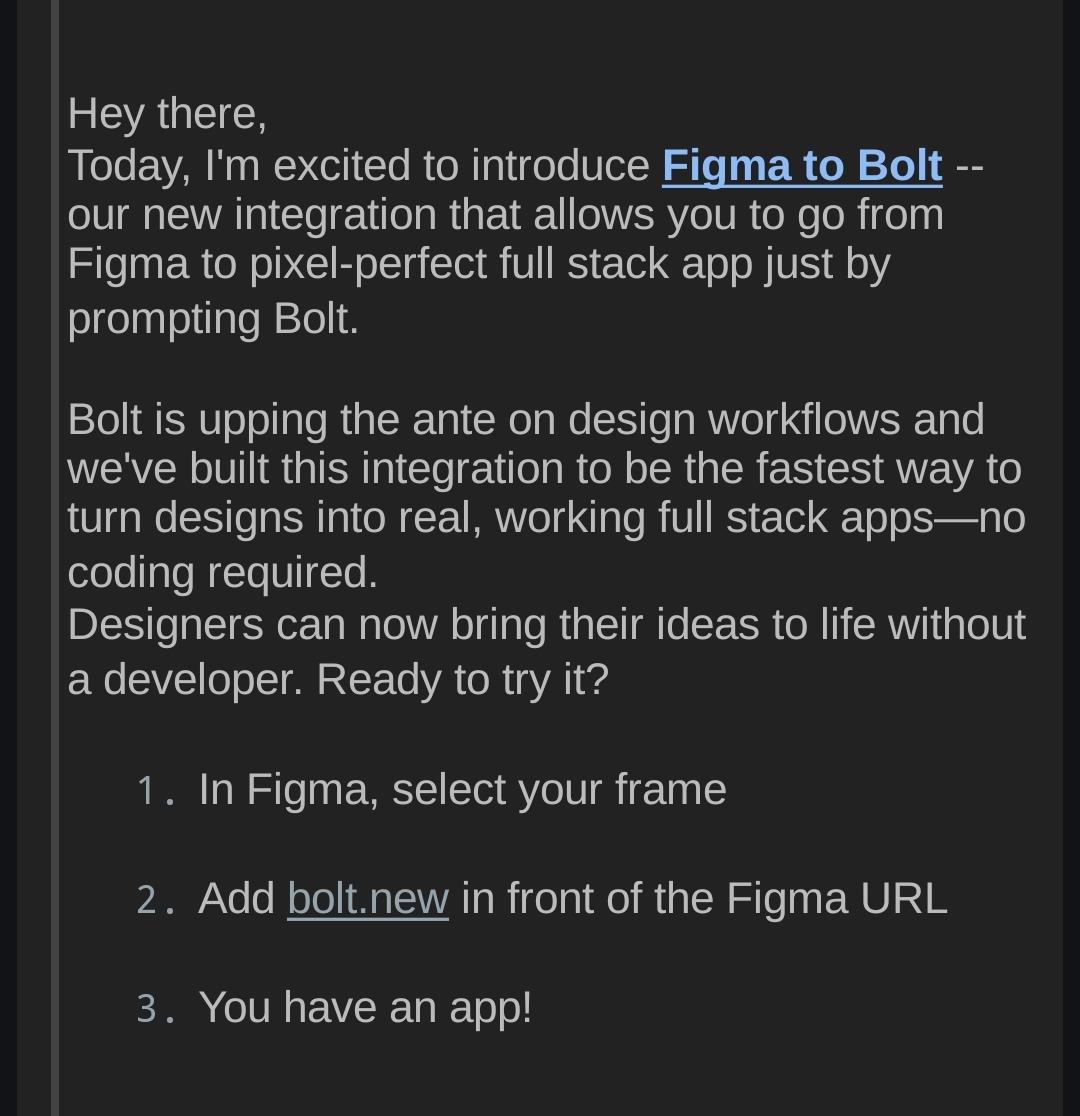Click the vertical quote bar beside the message

click(x=55, y=558)
